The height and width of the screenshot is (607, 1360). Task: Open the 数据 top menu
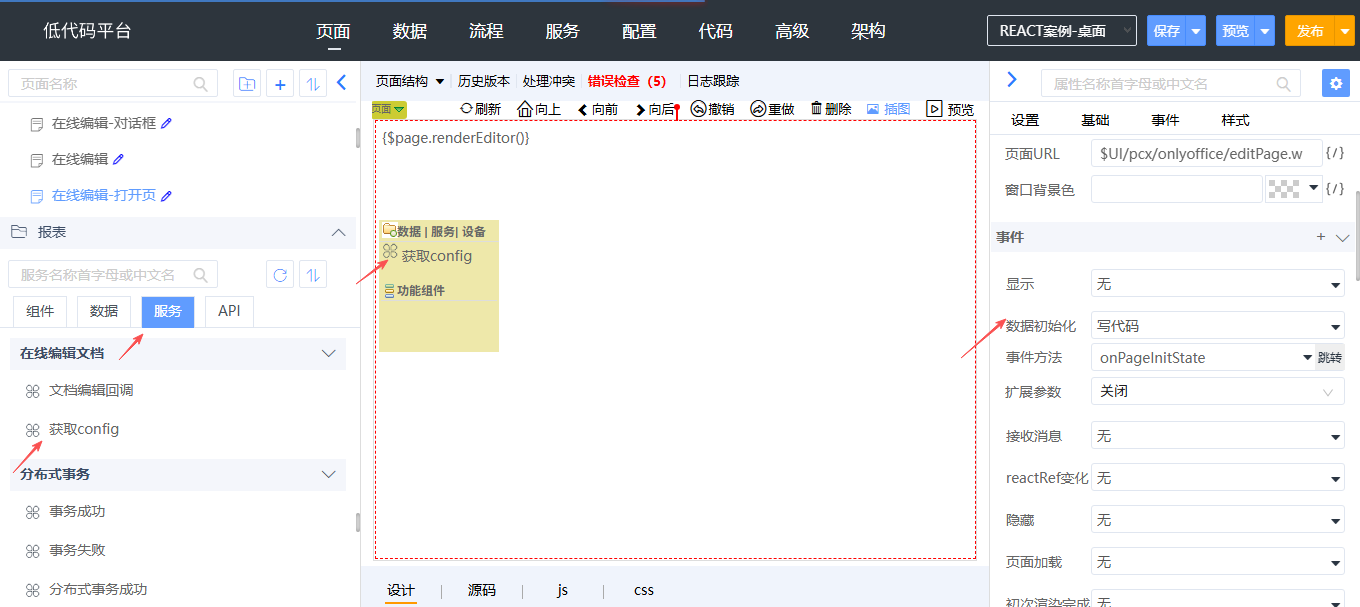[x=410, y=31]
